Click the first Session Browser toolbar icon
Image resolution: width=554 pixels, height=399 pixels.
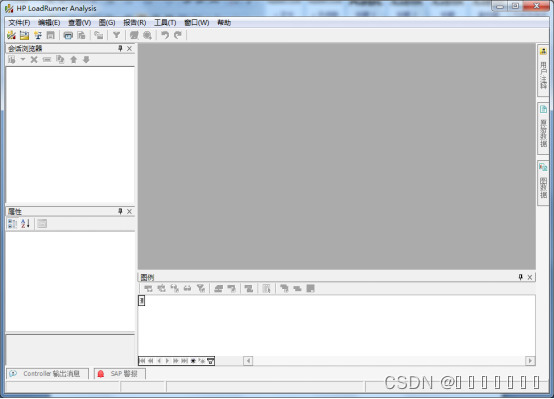point(12,60)
